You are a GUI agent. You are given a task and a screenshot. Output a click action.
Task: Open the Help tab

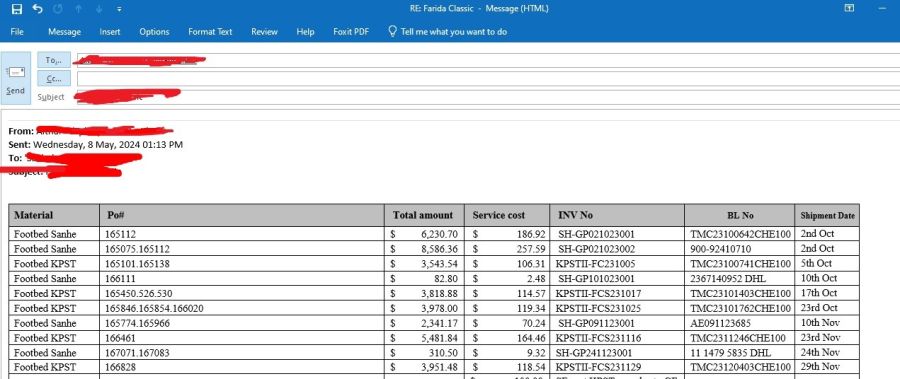point(305,32)
